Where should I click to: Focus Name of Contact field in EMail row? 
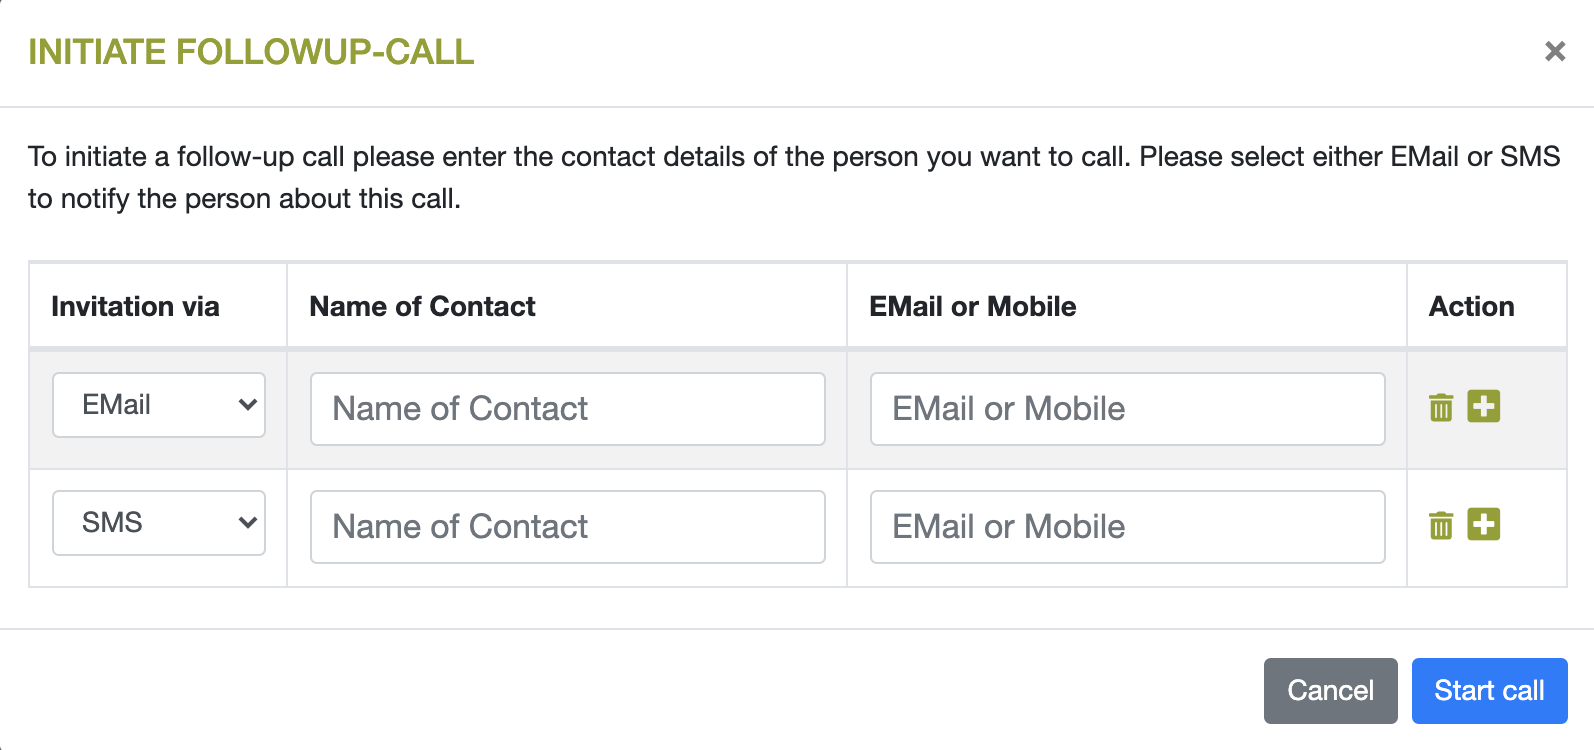point(567,409)
